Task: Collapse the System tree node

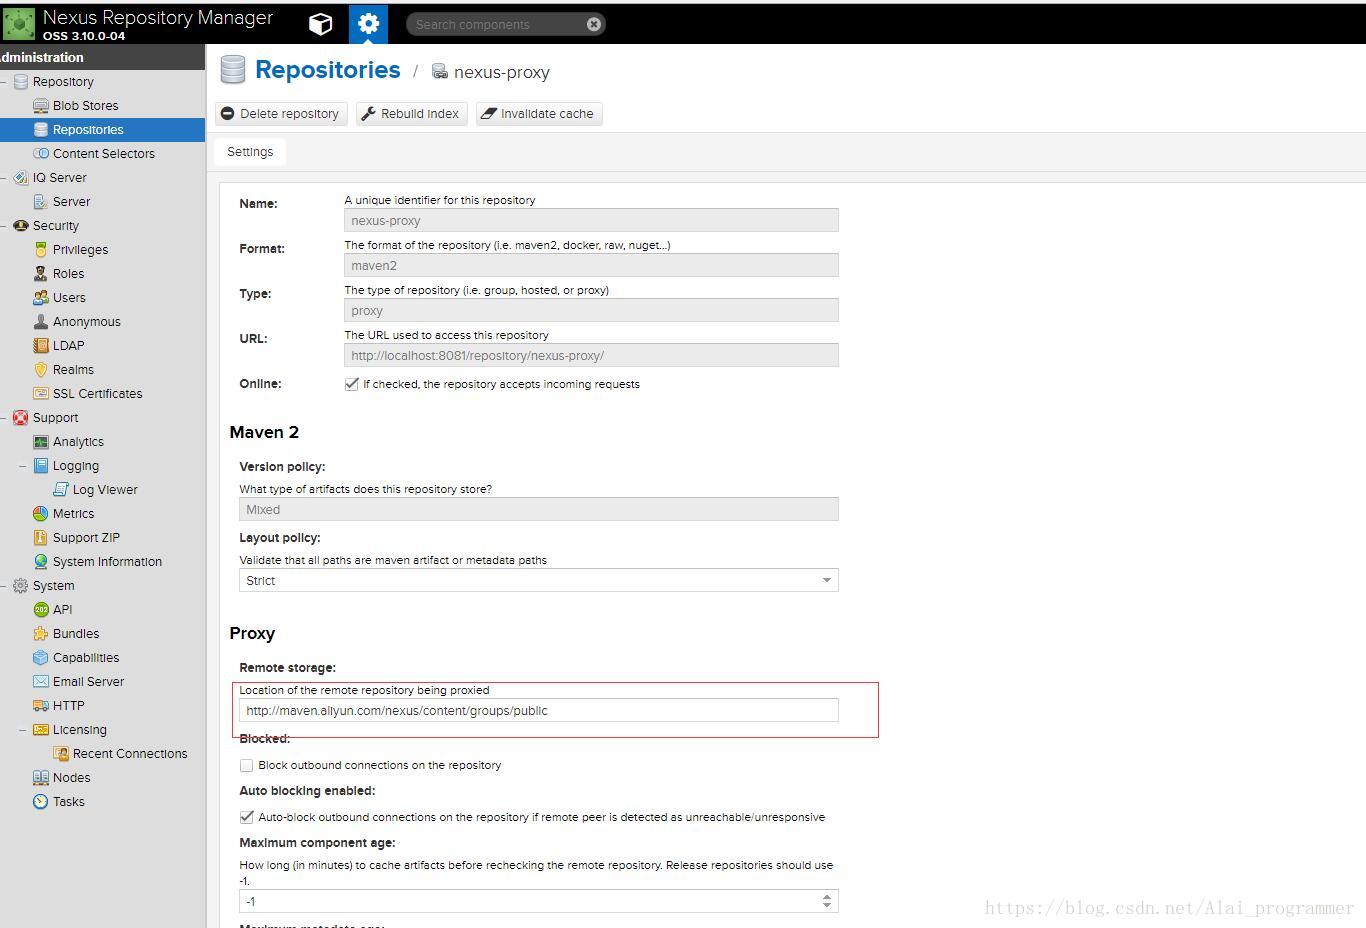Action: (3, 585)
